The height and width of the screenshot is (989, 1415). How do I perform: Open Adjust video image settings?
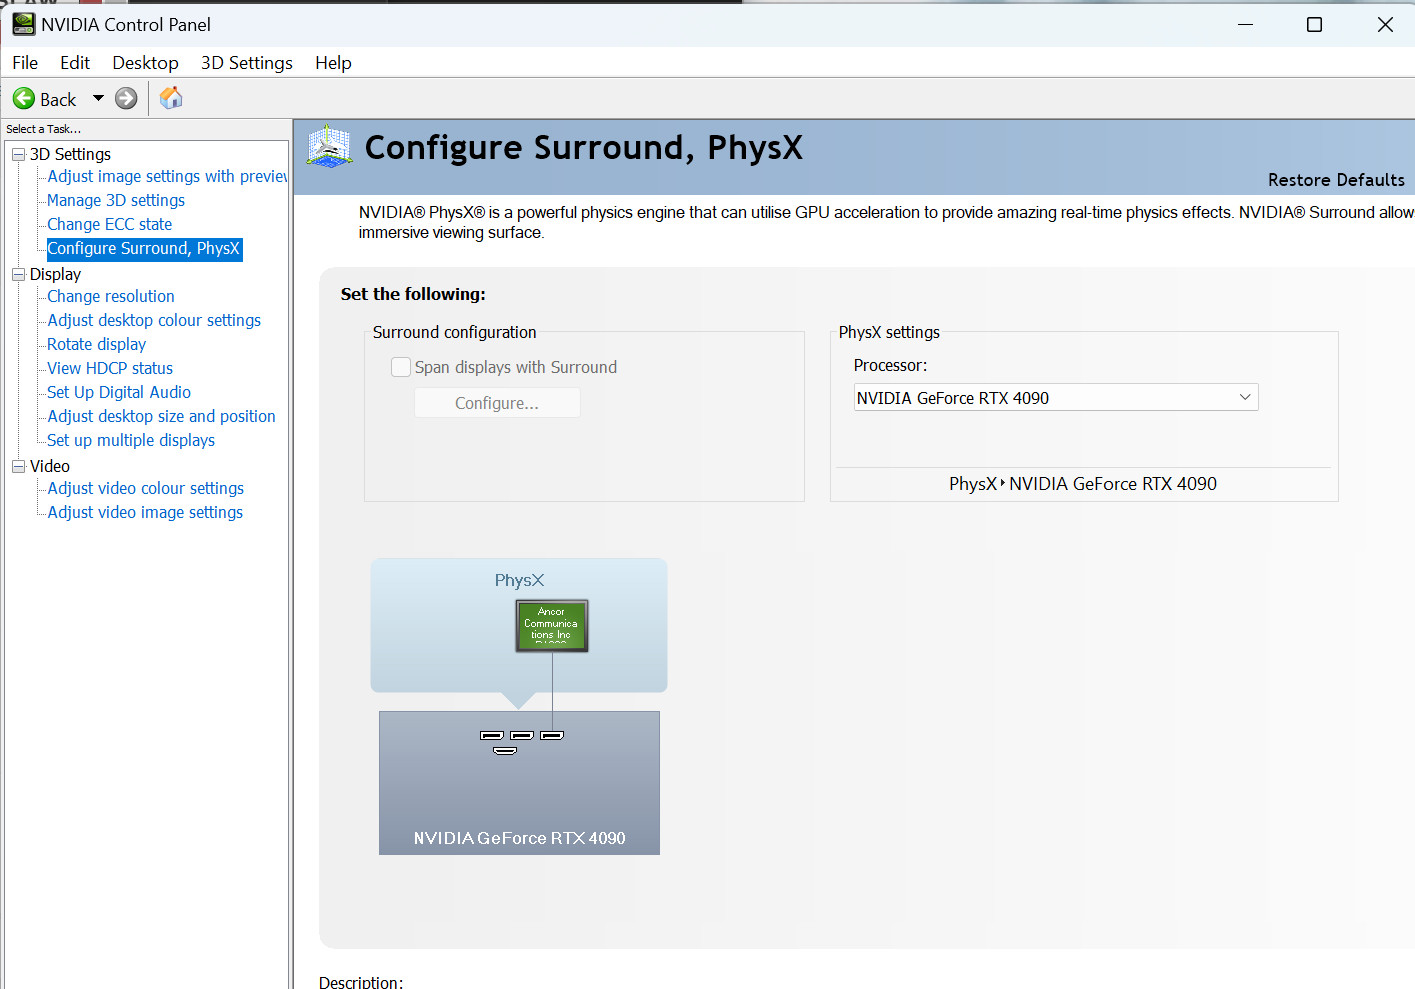coord(145,512)
